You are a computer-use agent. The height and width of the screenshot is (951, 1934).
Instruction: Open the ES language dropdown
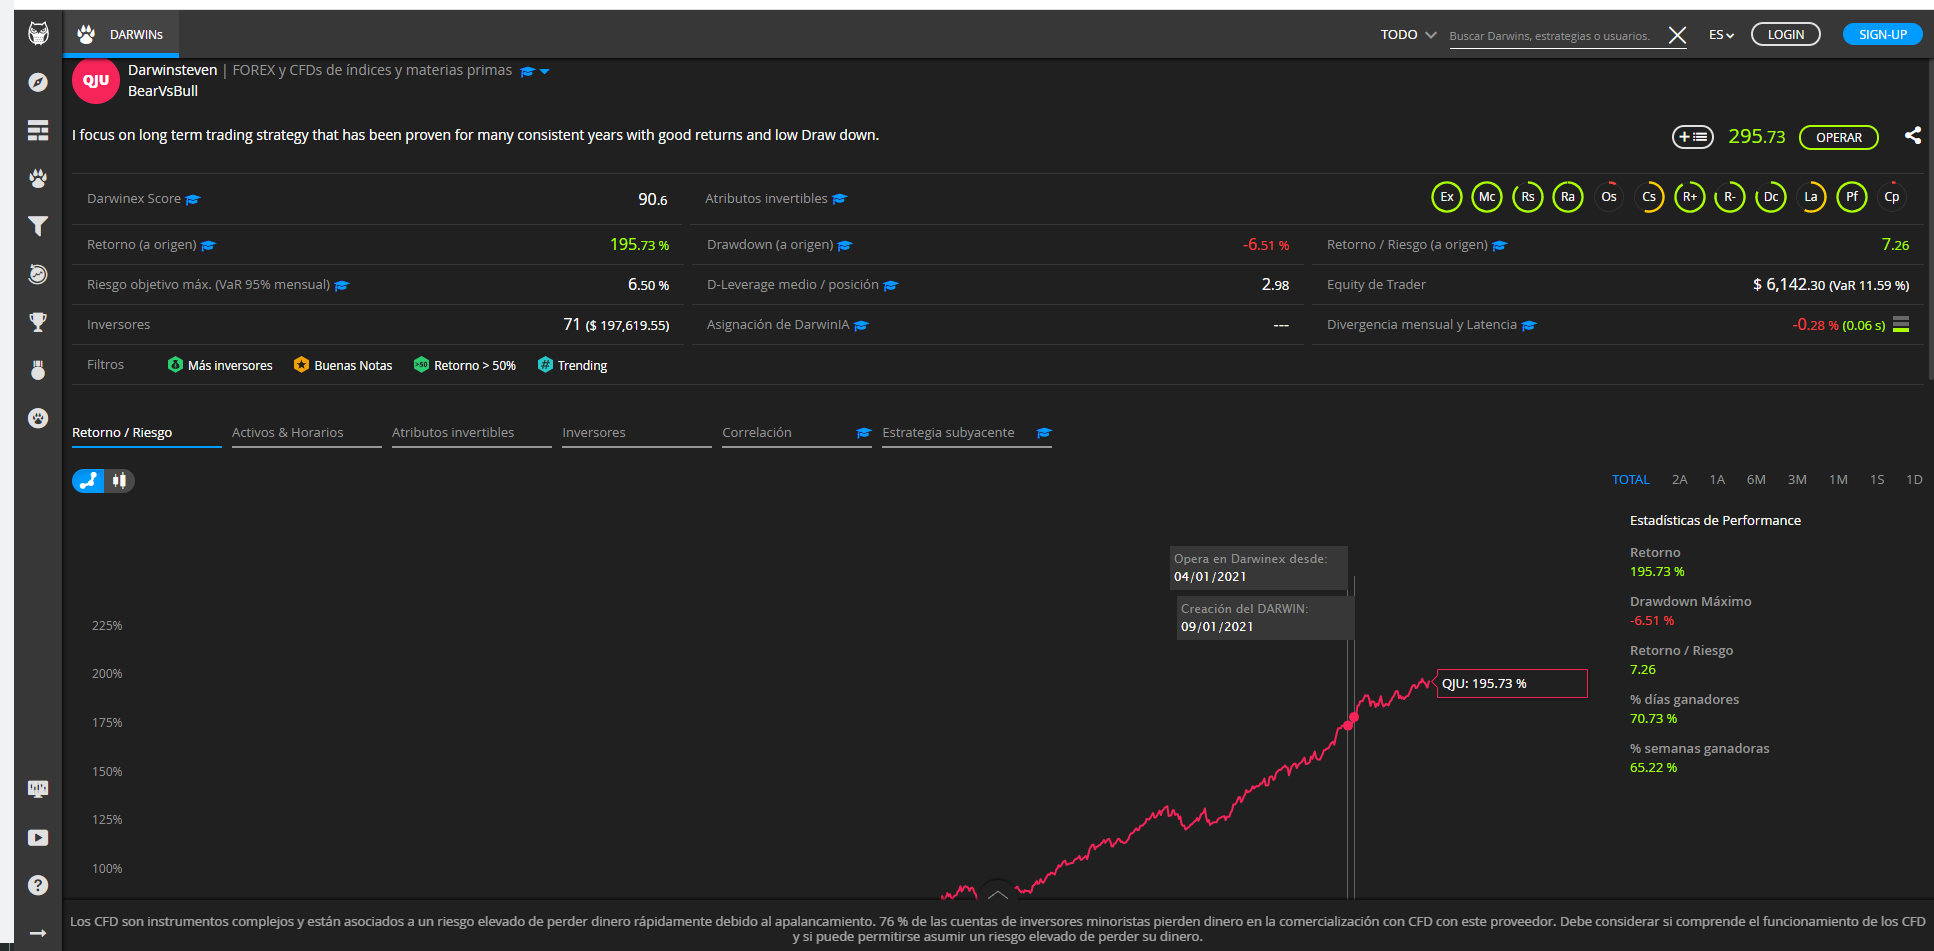1721,35
